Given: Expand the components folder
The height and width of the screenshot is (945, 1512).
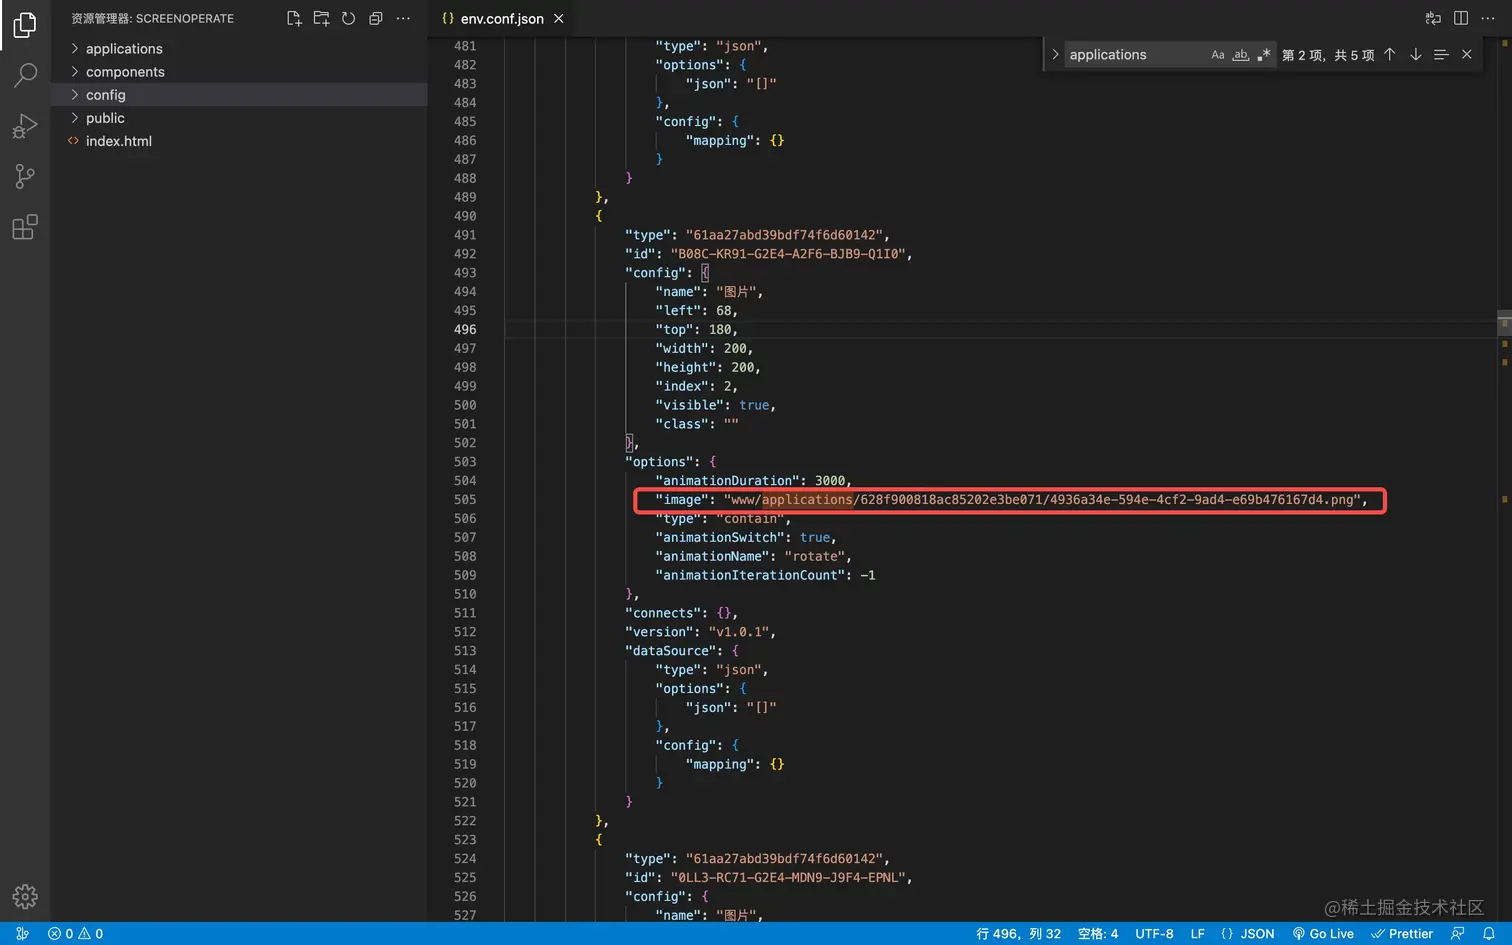Looking at the screenshot, I should [x=239, y=71].
